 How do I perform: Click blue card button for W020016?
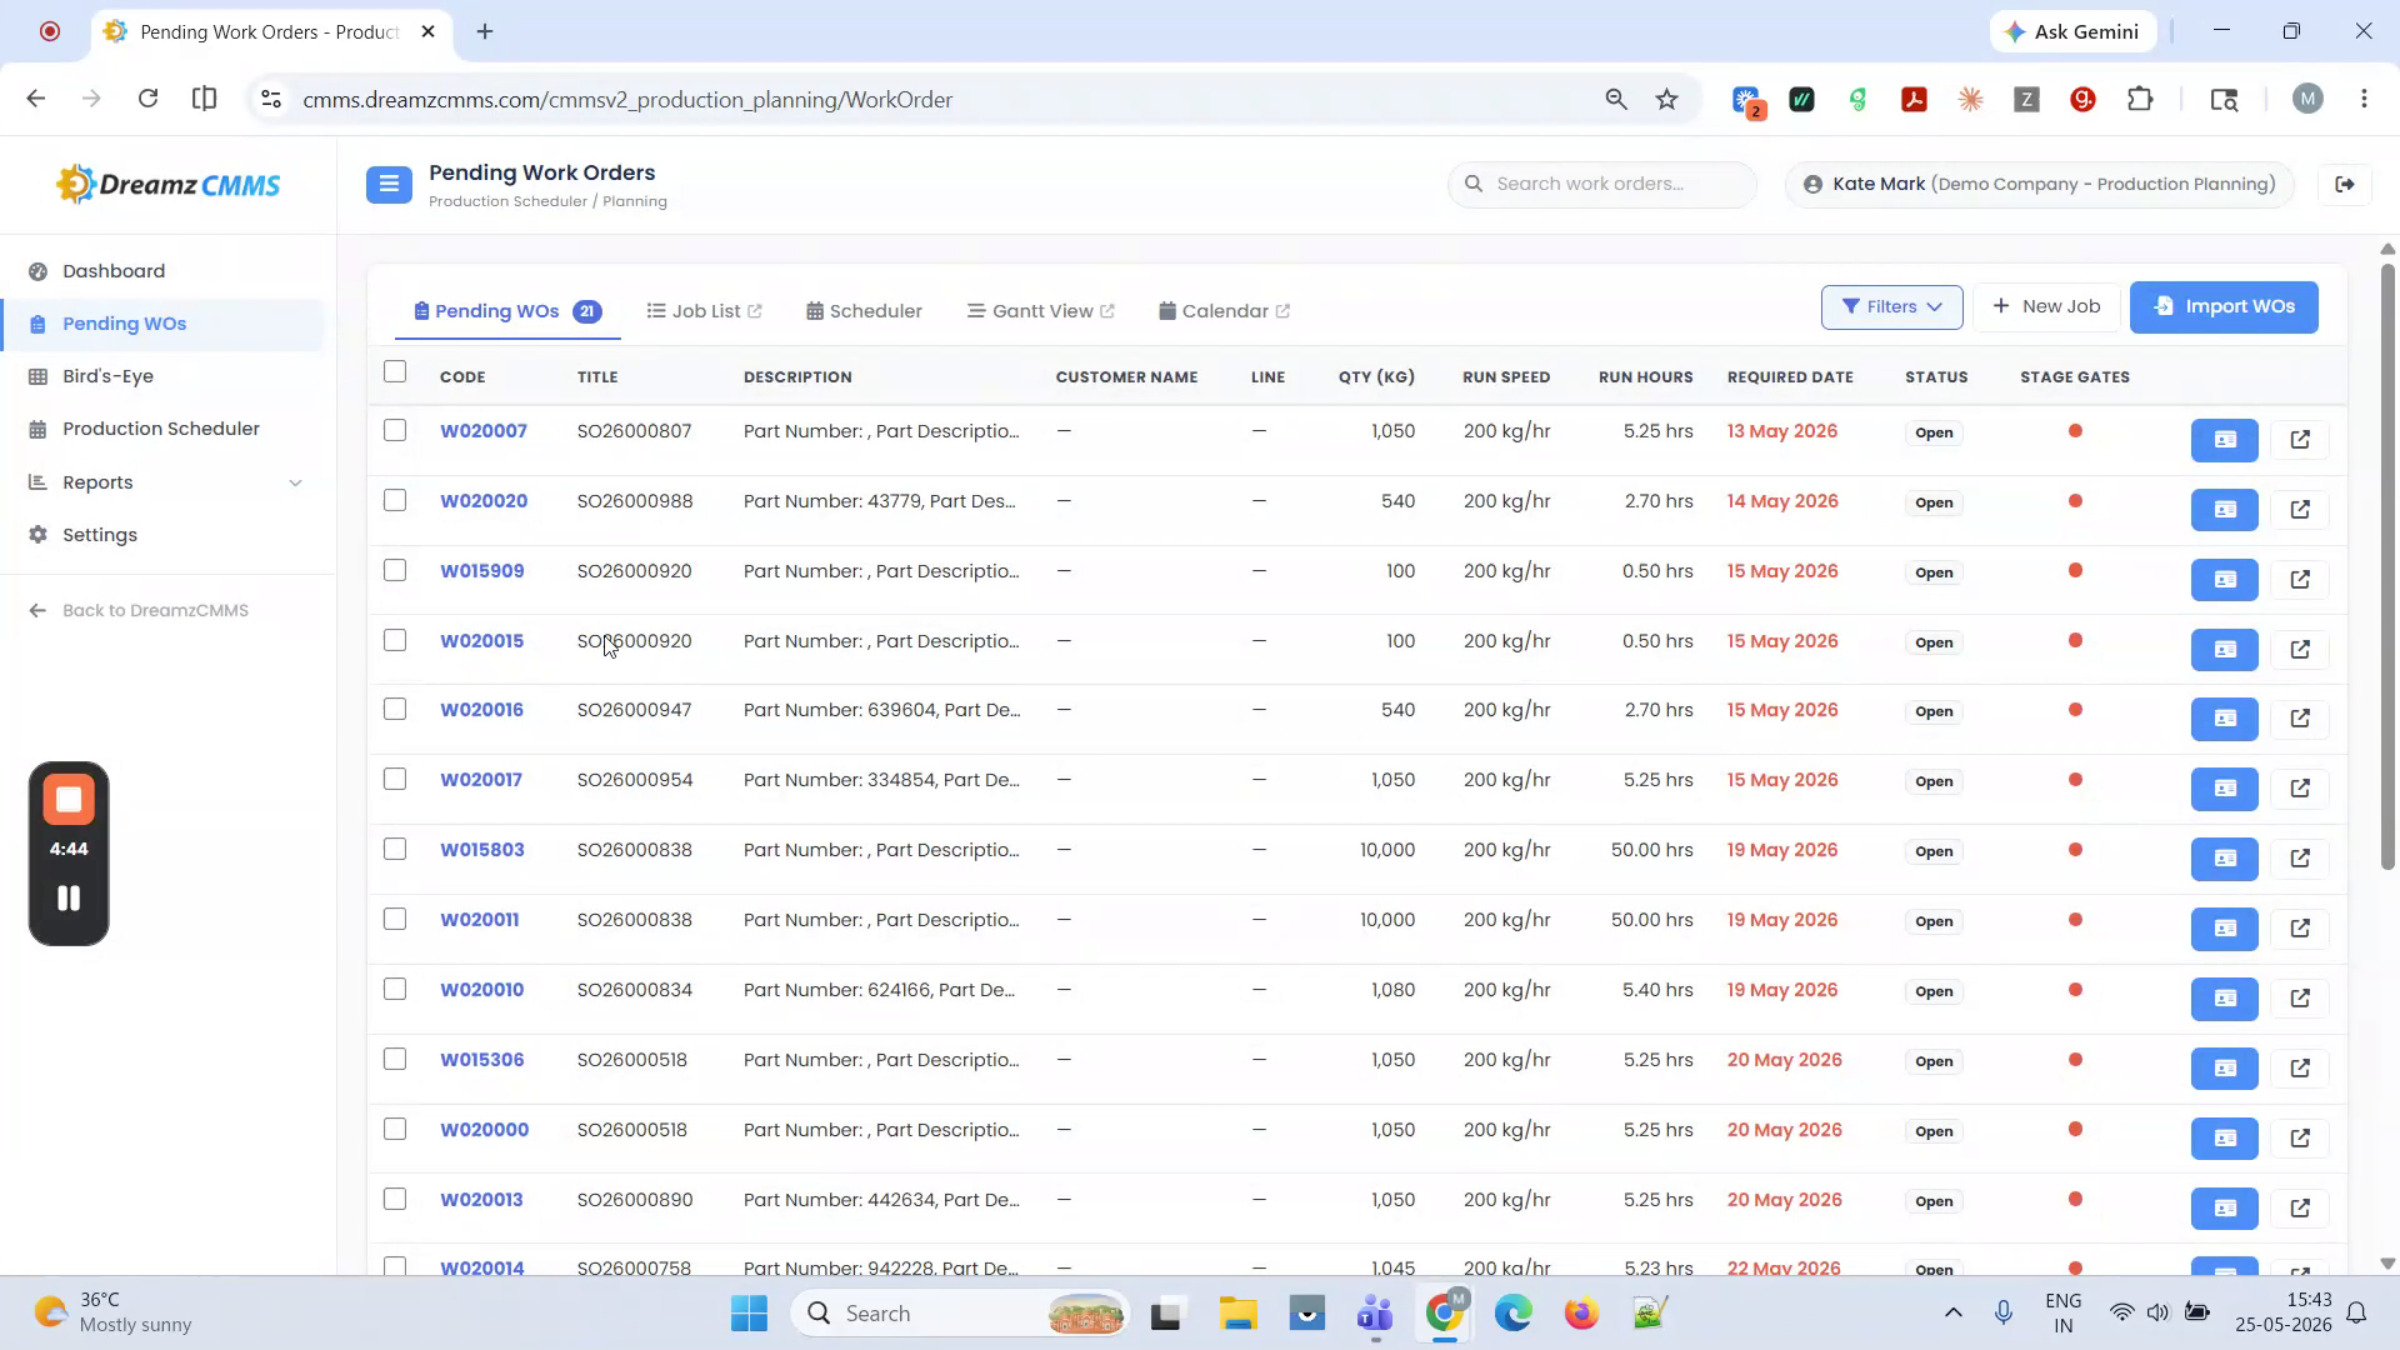[x=2224, y=718]
